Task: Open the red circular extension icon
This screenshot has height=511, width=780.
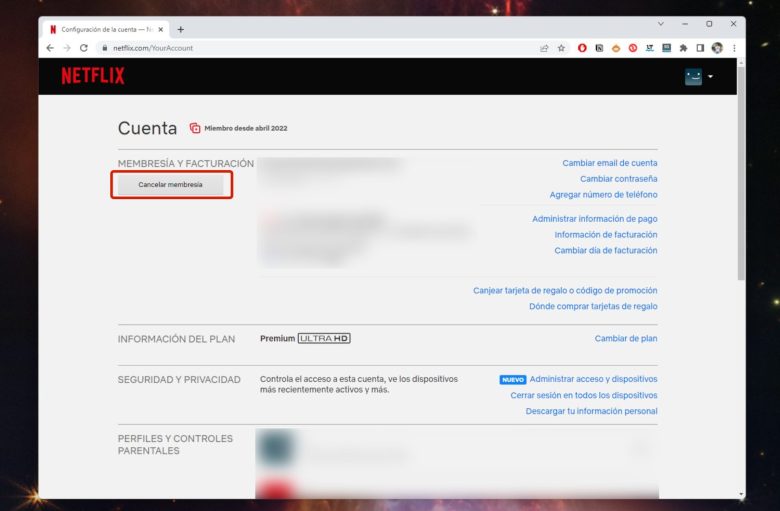Action: click(x=633, y=48)
